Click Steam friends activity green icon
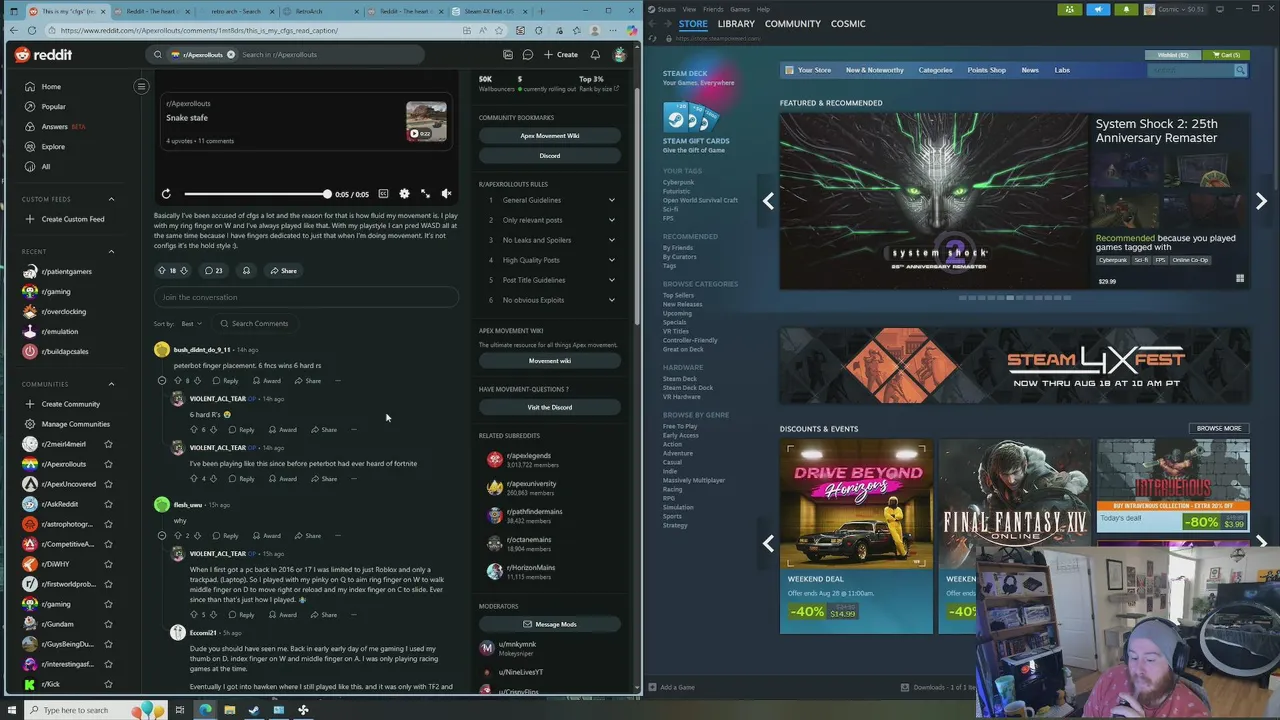This screenshot has height=720, width=1280. click(1070, 9)
